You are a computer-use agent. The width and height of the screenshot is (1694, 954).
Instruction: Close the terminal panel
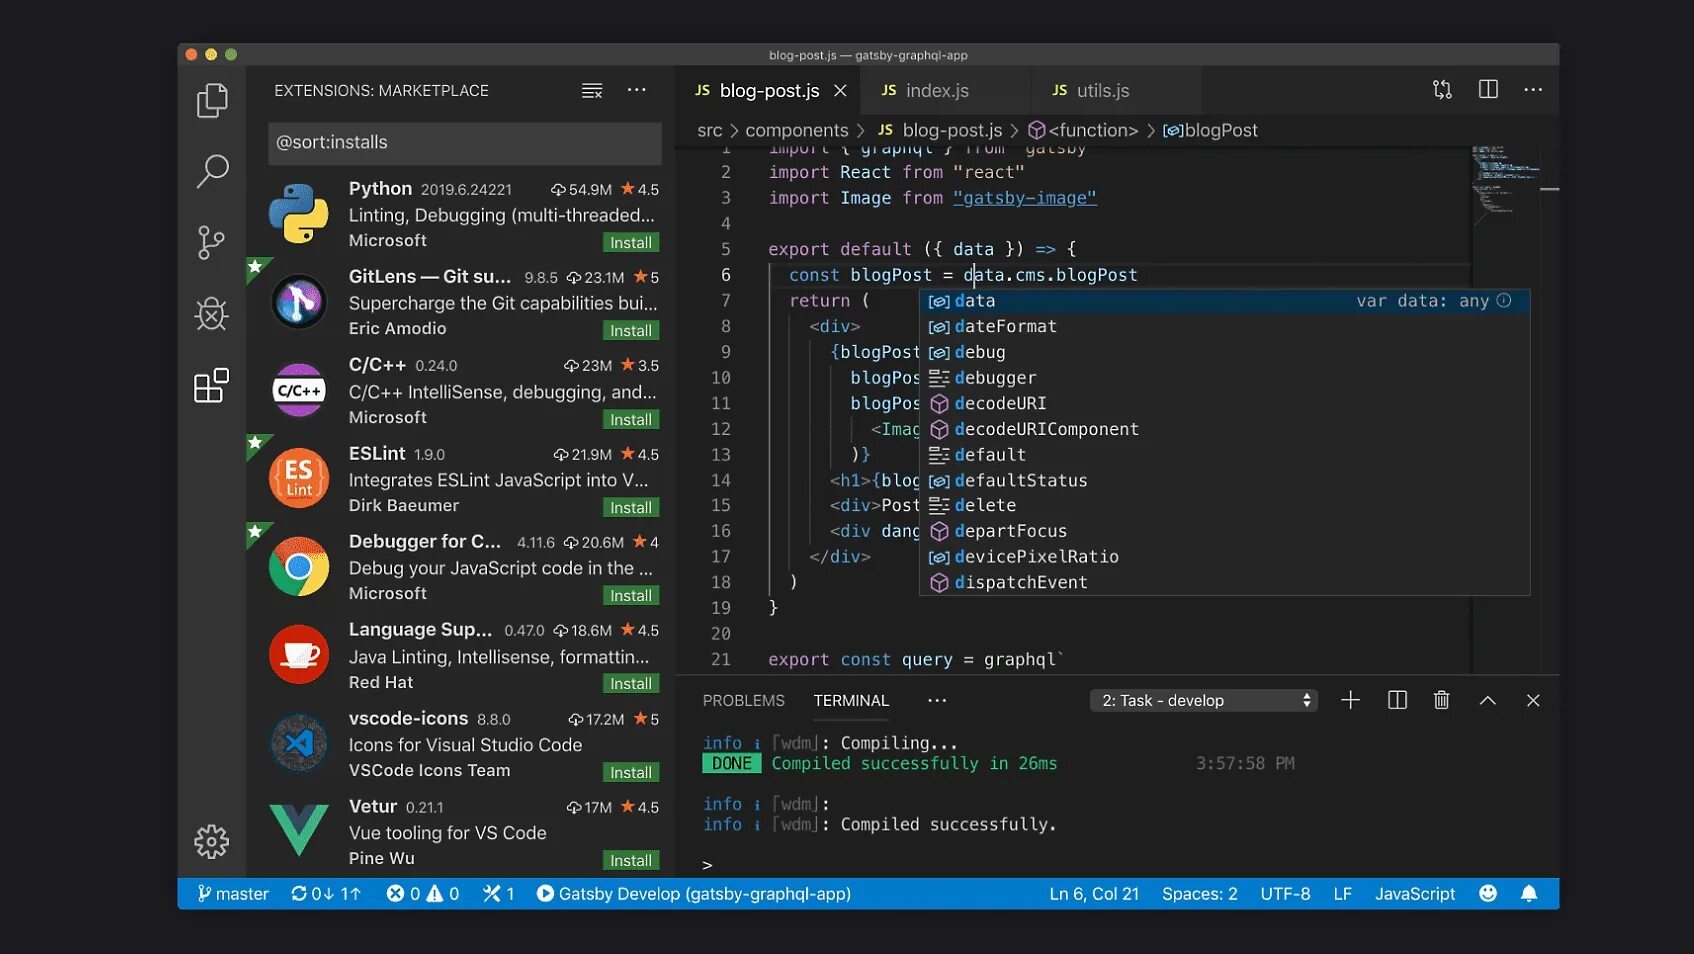click(1533, 701)
